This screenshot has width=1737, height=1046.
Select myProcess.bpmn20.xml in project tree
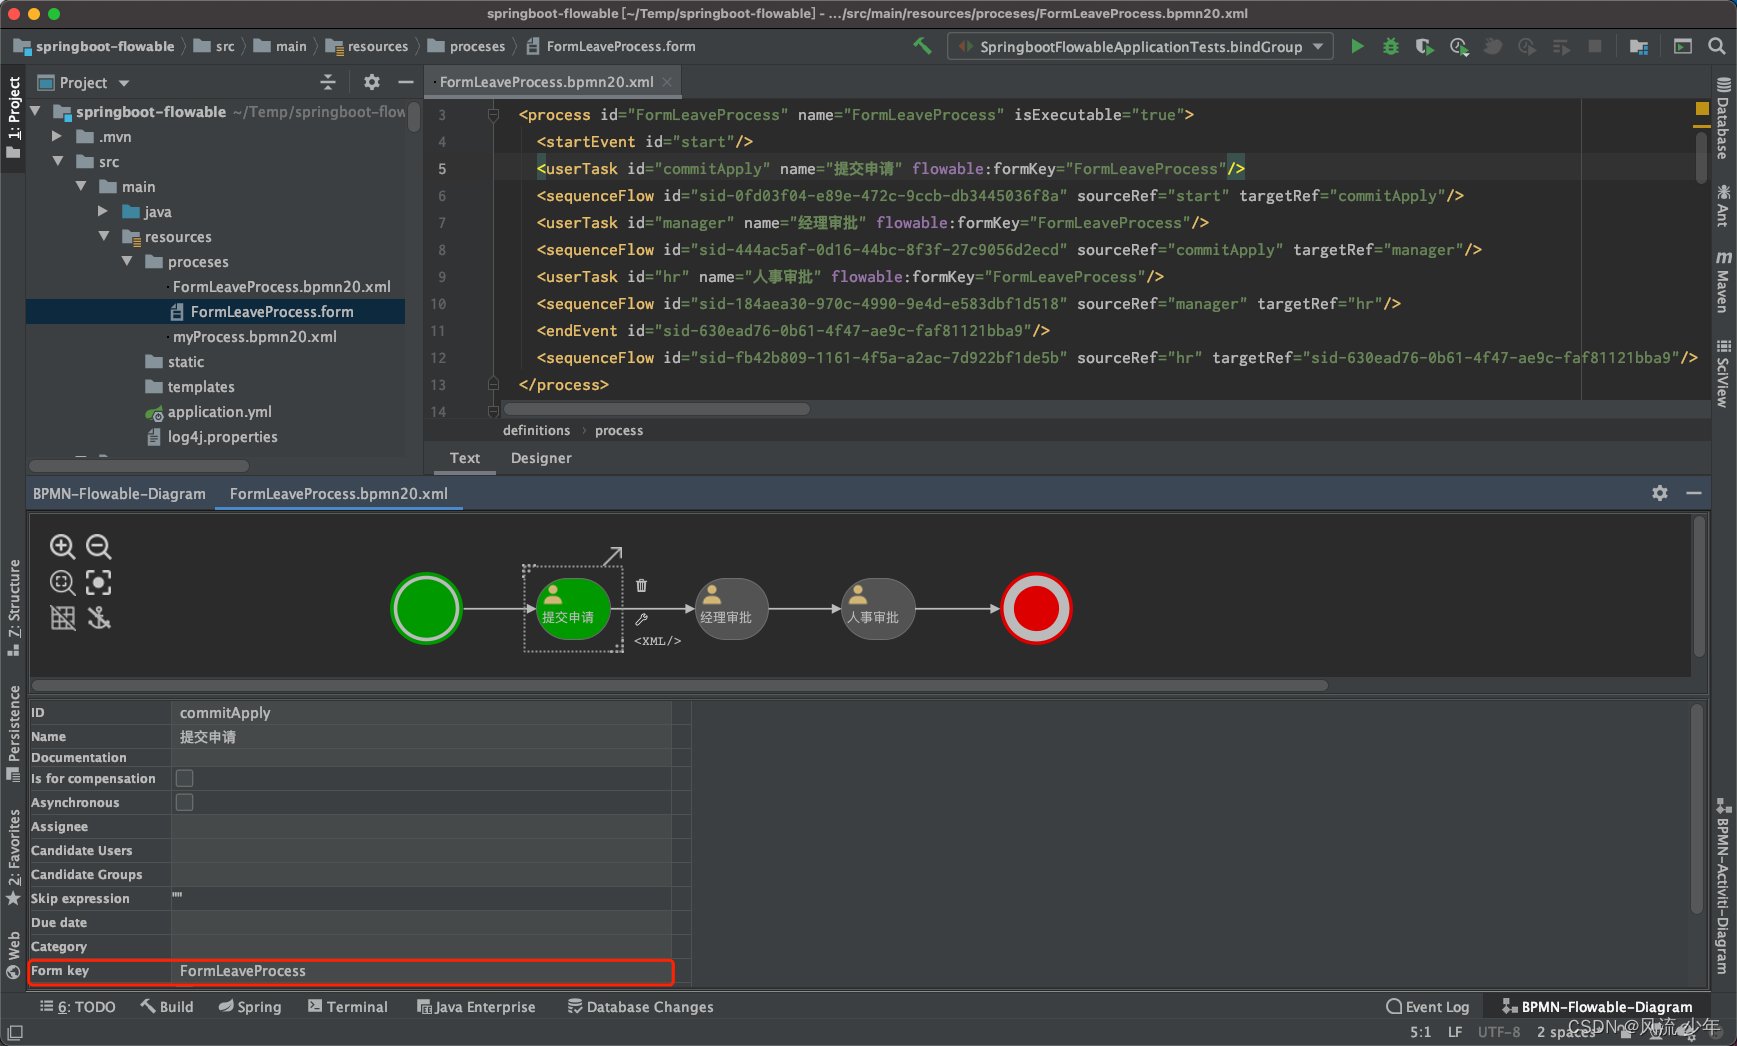point(254,336)
